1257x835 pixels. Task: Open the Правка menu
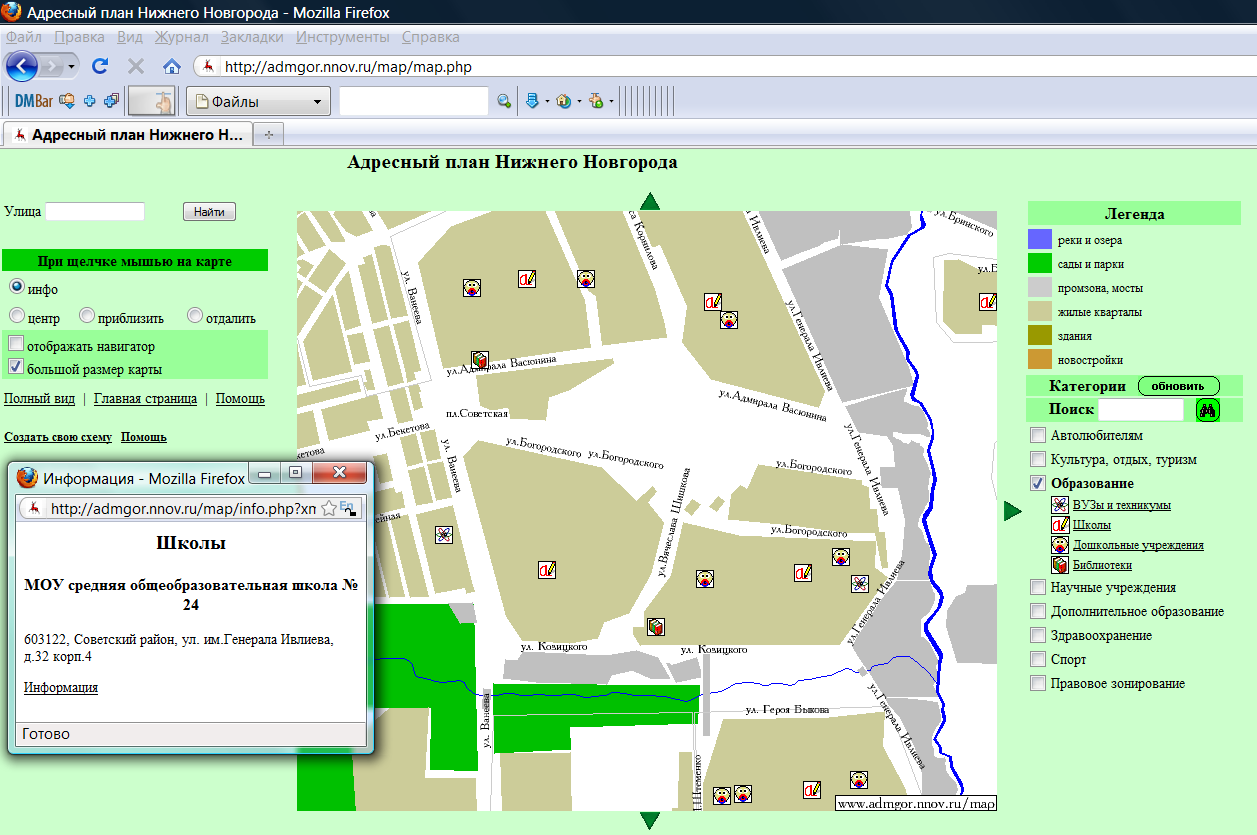point(80,37)
